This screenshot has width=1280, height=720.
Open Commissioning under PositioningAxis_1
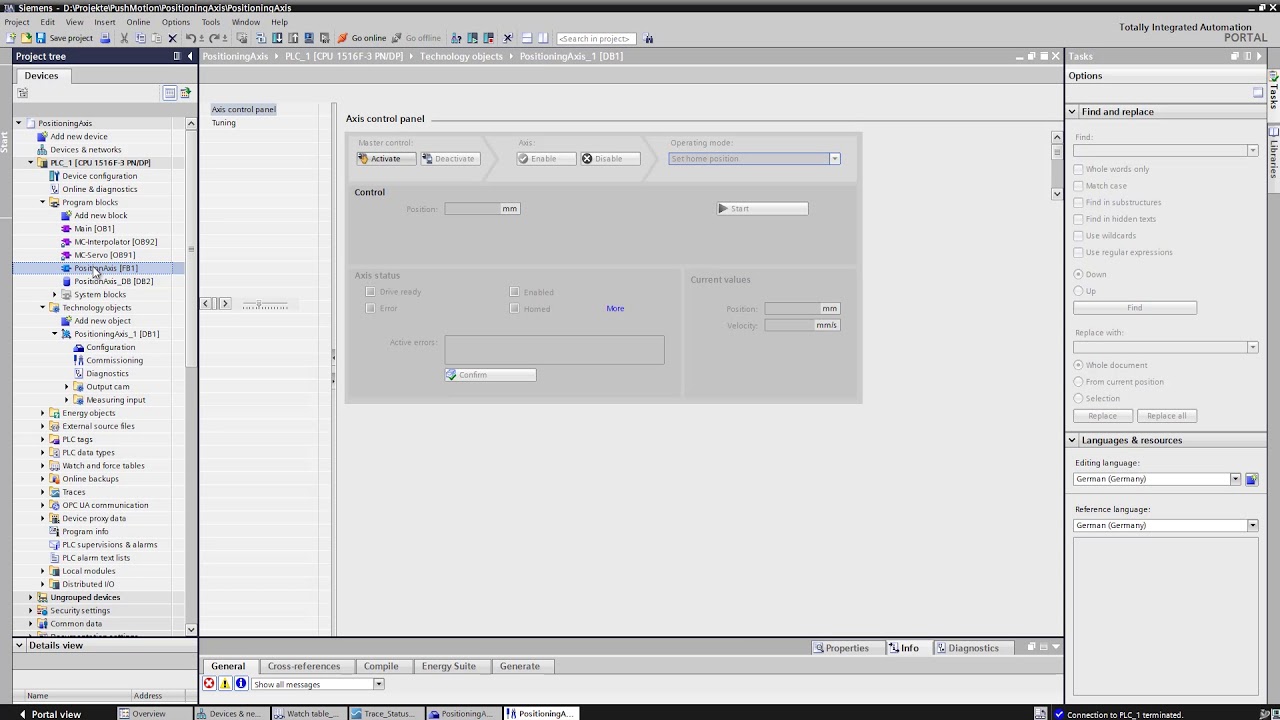point(114,360)
